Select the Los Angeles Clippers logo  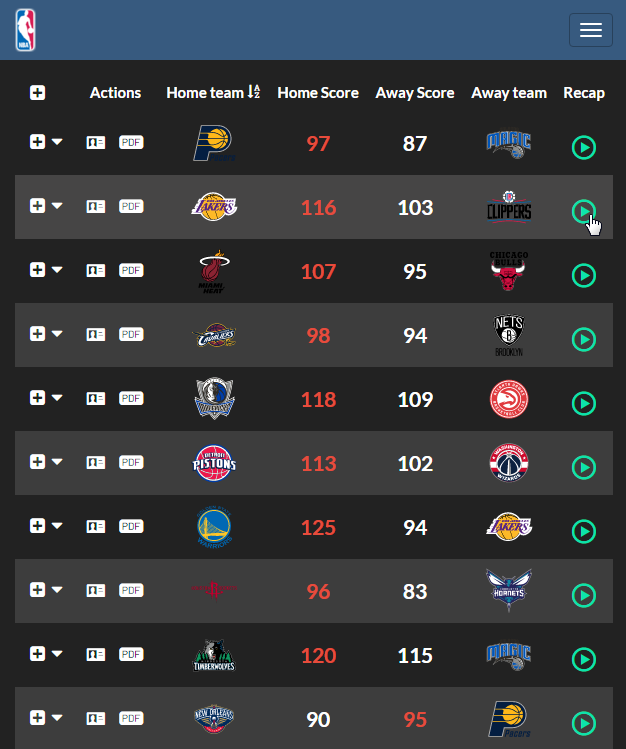[x=509, y=207]
